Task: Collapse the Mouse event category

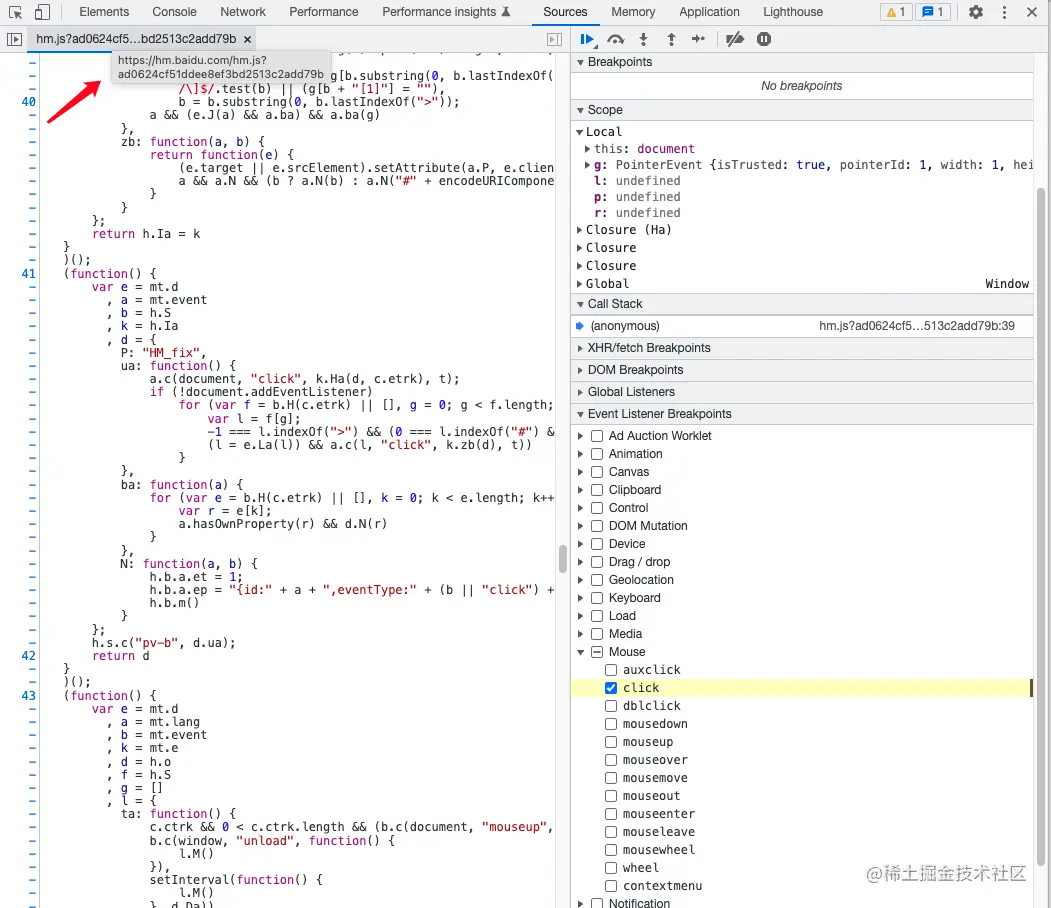Action: pyautogui.click(x=581, y=651)
